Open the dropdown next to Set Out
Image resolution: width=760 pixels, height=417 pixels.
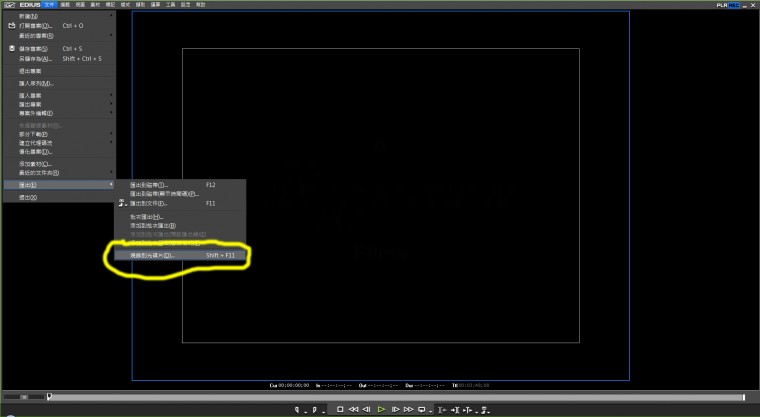[x=323, y=412]
